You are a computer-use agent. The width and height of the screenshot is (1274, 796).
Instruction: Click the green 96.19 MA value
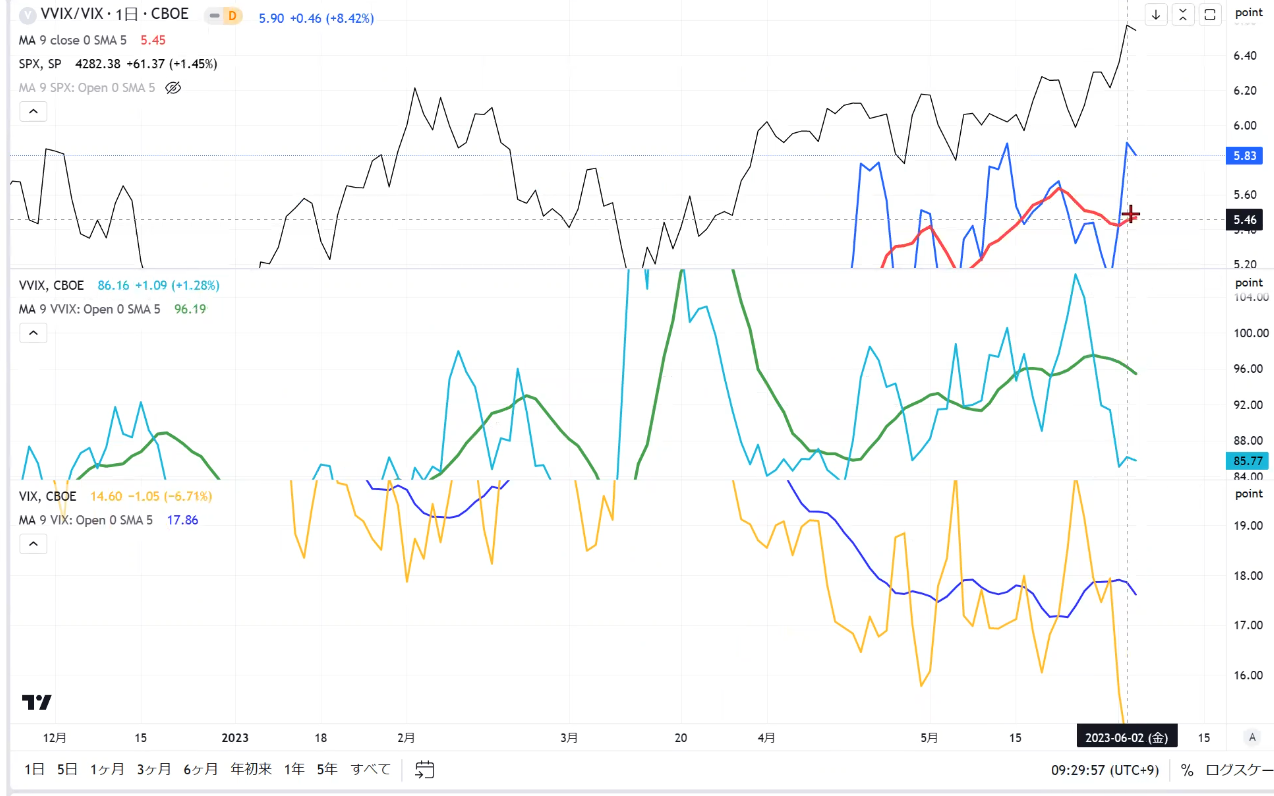coord(190,309)
